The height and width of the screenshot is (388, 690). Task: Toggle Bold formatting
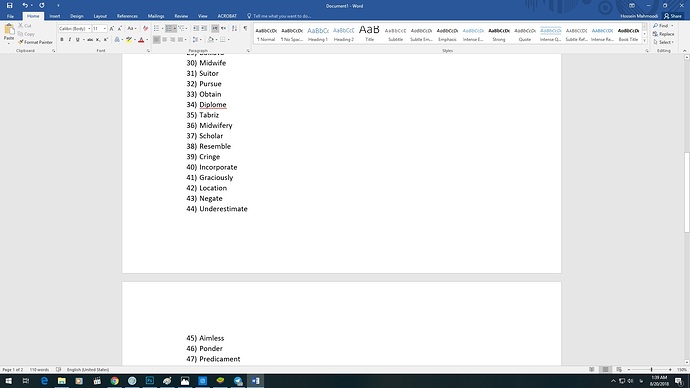click(x=62, y=40)
